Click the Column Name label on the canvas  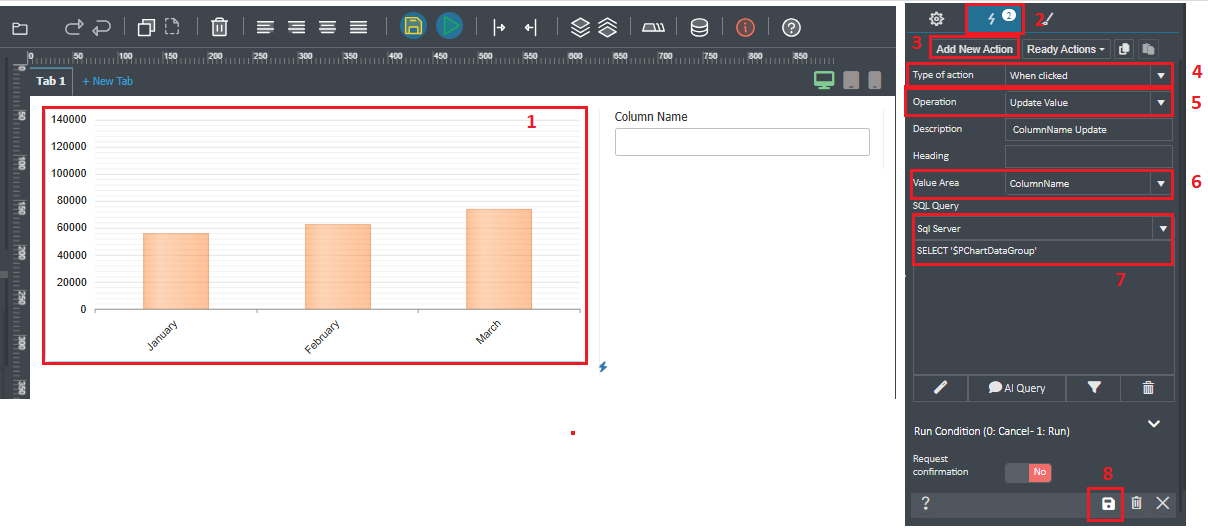point(651,117)
